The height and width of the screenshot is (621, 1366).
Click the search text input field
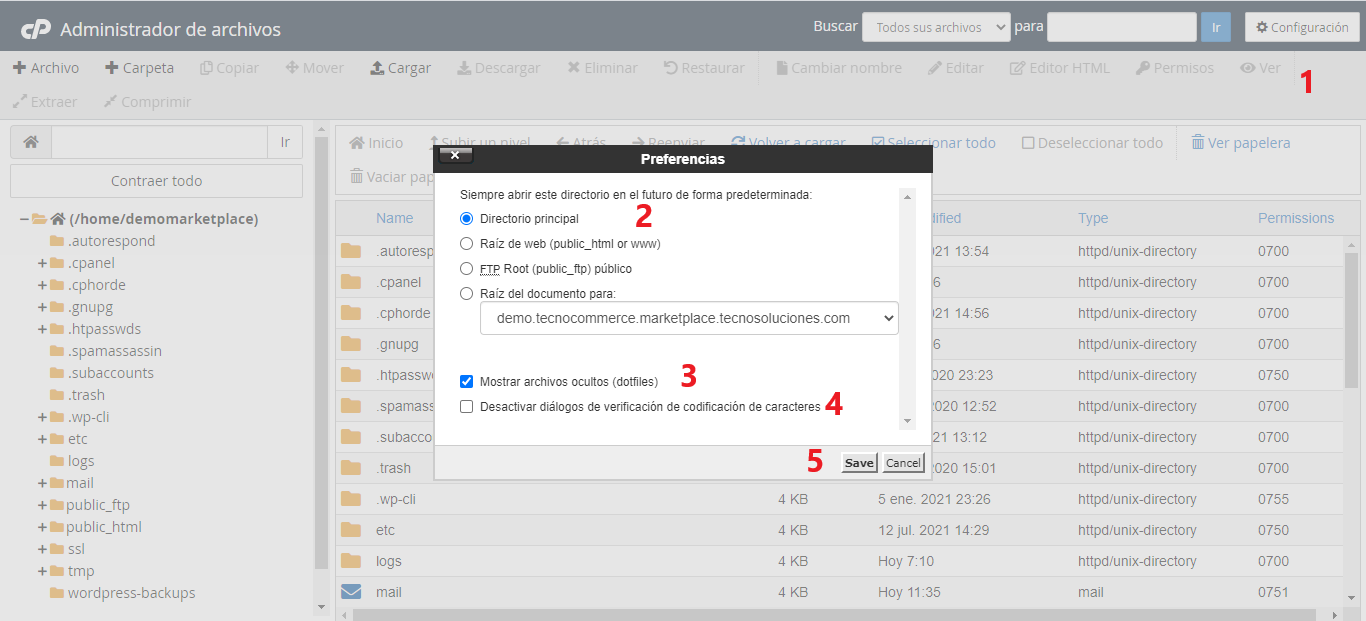pos(1121,28)
